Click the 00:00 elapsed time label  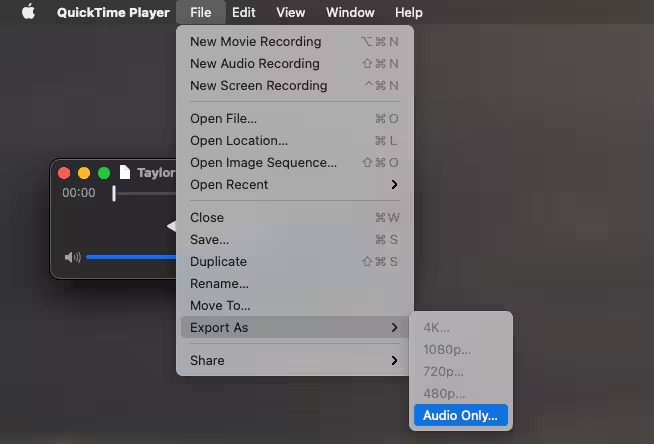tap(79, 193)
